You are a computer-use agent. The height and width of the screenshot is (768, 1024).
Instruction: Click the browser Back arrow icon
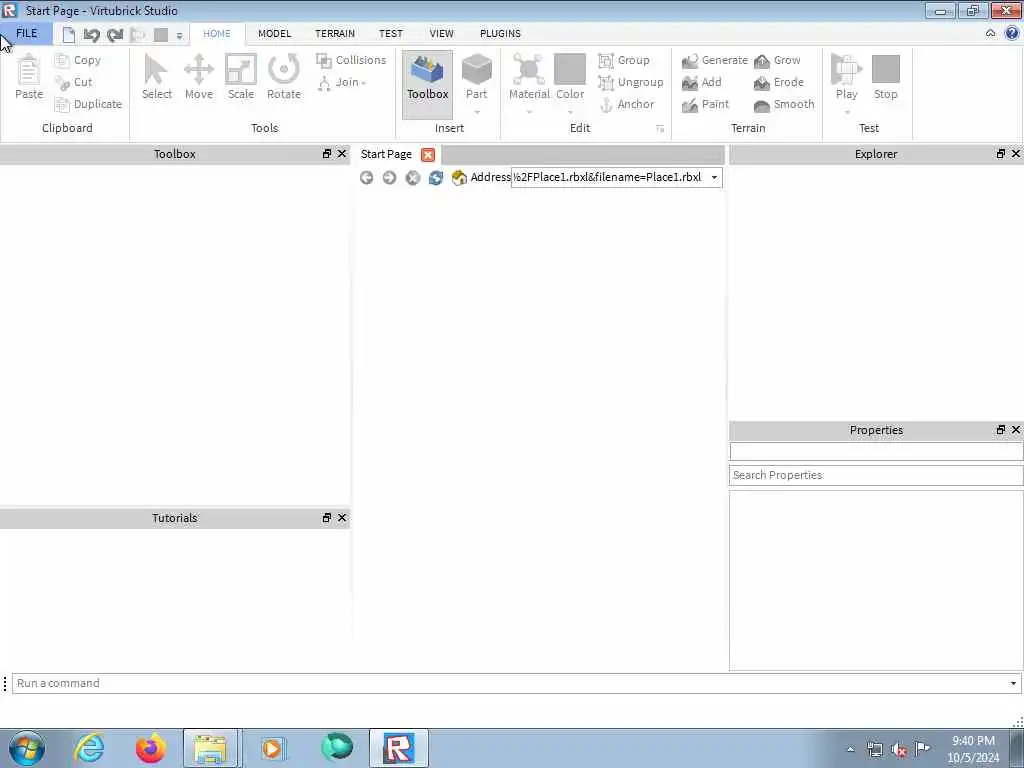click(x=366, y=178)
